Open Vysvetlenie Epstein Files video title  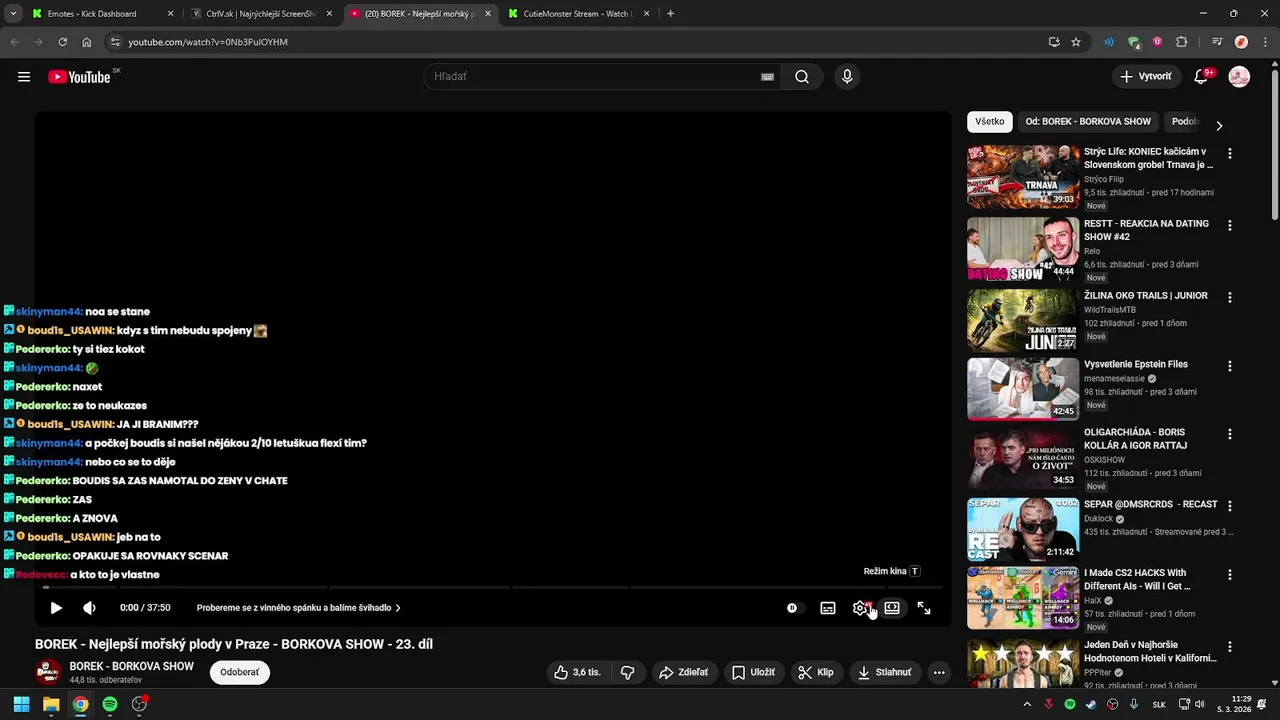point(1136,365)
